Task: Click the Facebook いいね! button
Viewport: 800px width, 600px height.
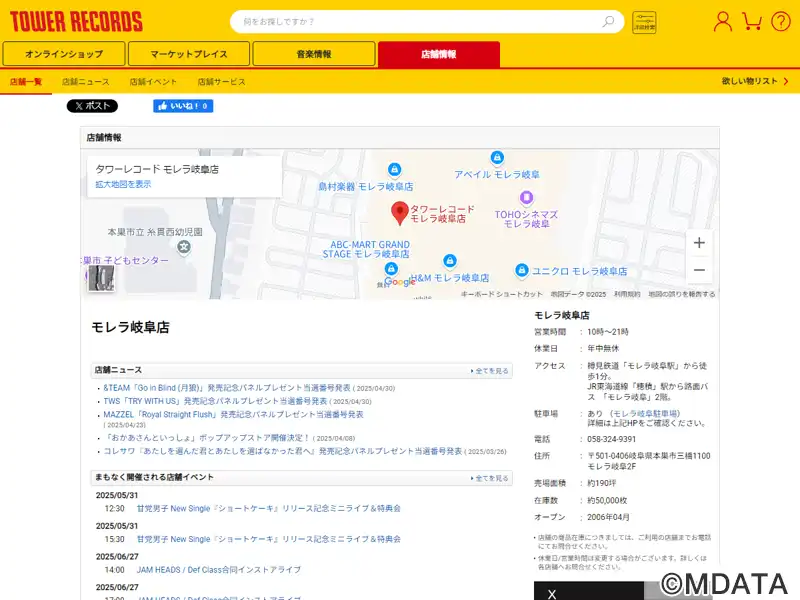Action: tap(183, 106)
